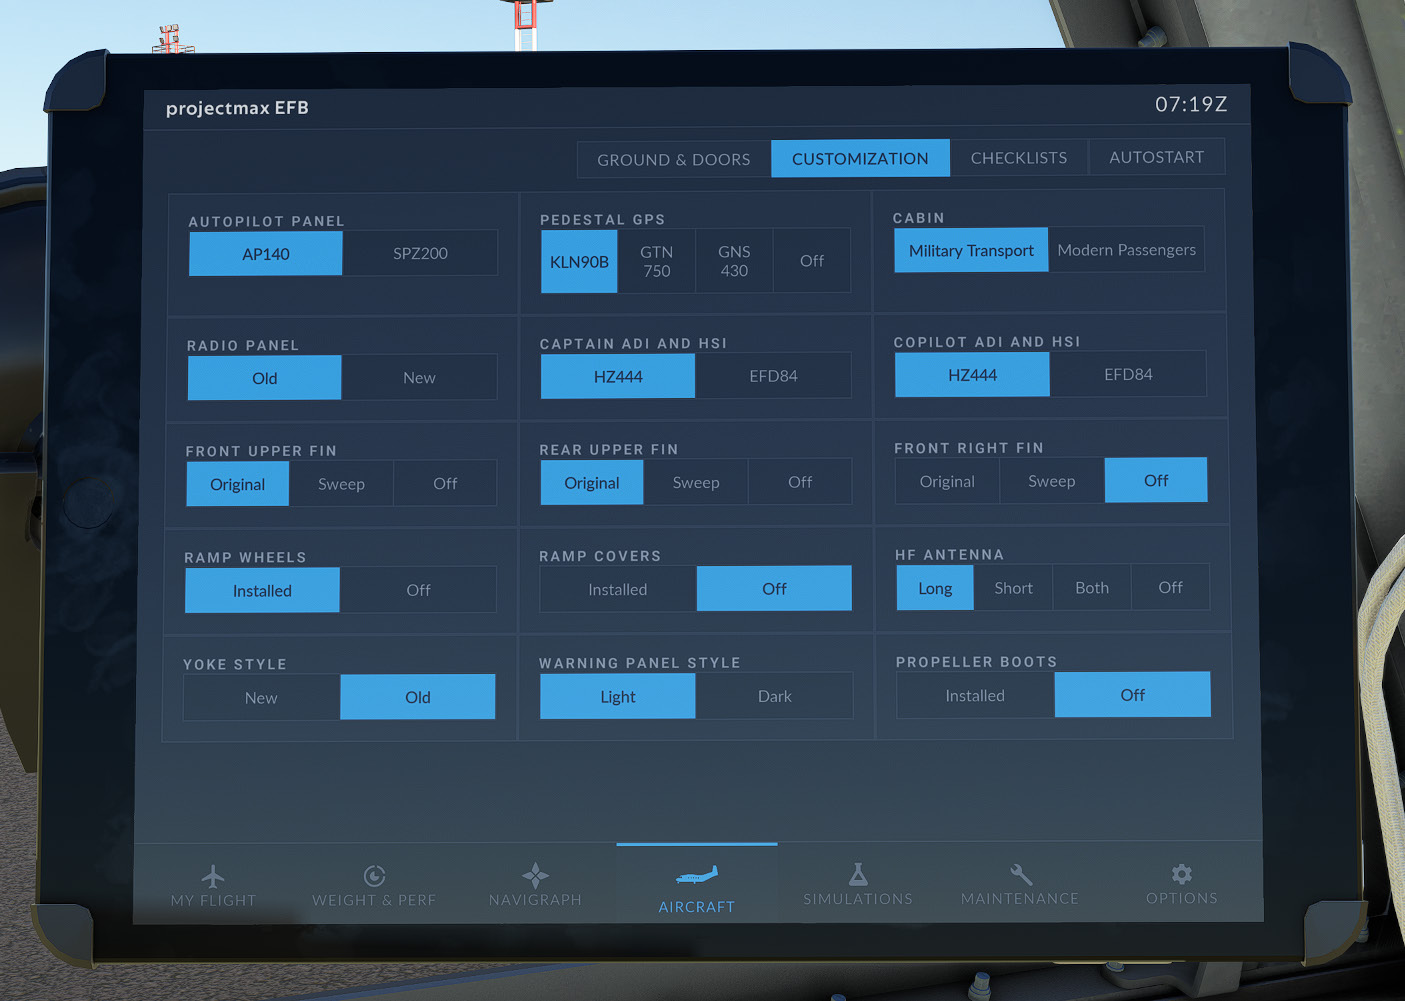Screen dimensions: 1405x1001
Task: Set Rear Upper Fin to Original
Action: (592, 482)
